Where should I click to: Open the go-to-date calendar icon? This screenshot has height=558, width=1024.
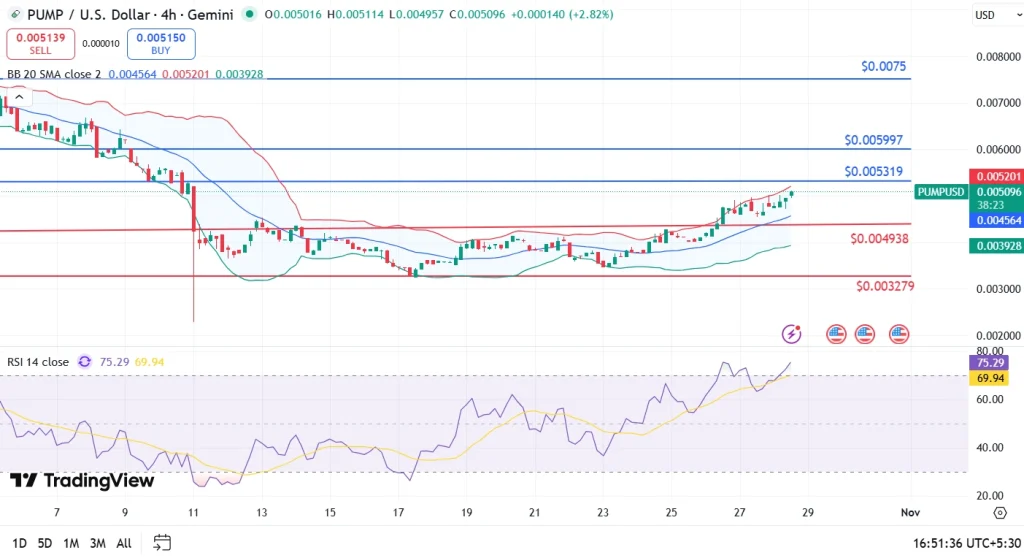coord(162,542)
